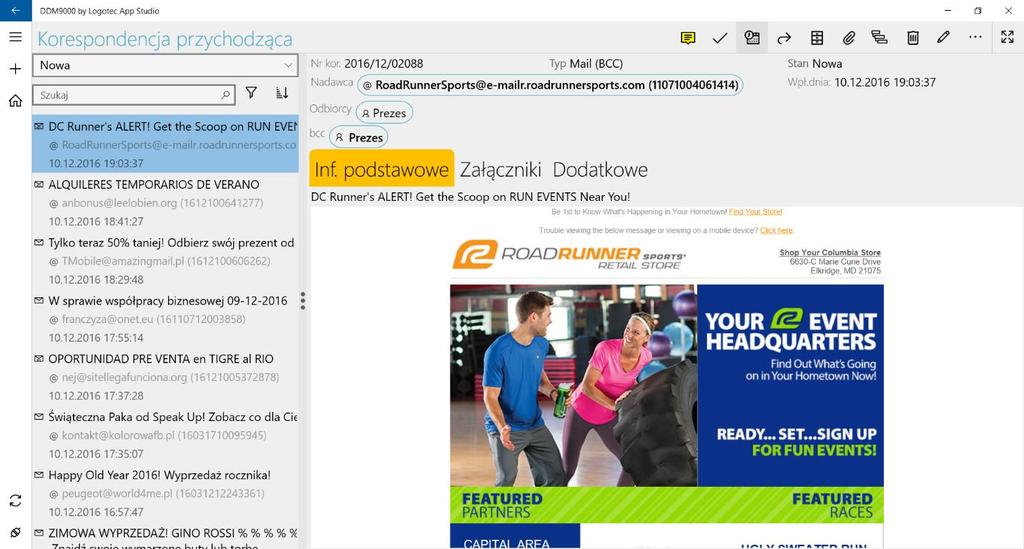Click the gym couple with tire photo
Image resolution: width=1024 pixels, height=549 pixels.
click(573, 385)
